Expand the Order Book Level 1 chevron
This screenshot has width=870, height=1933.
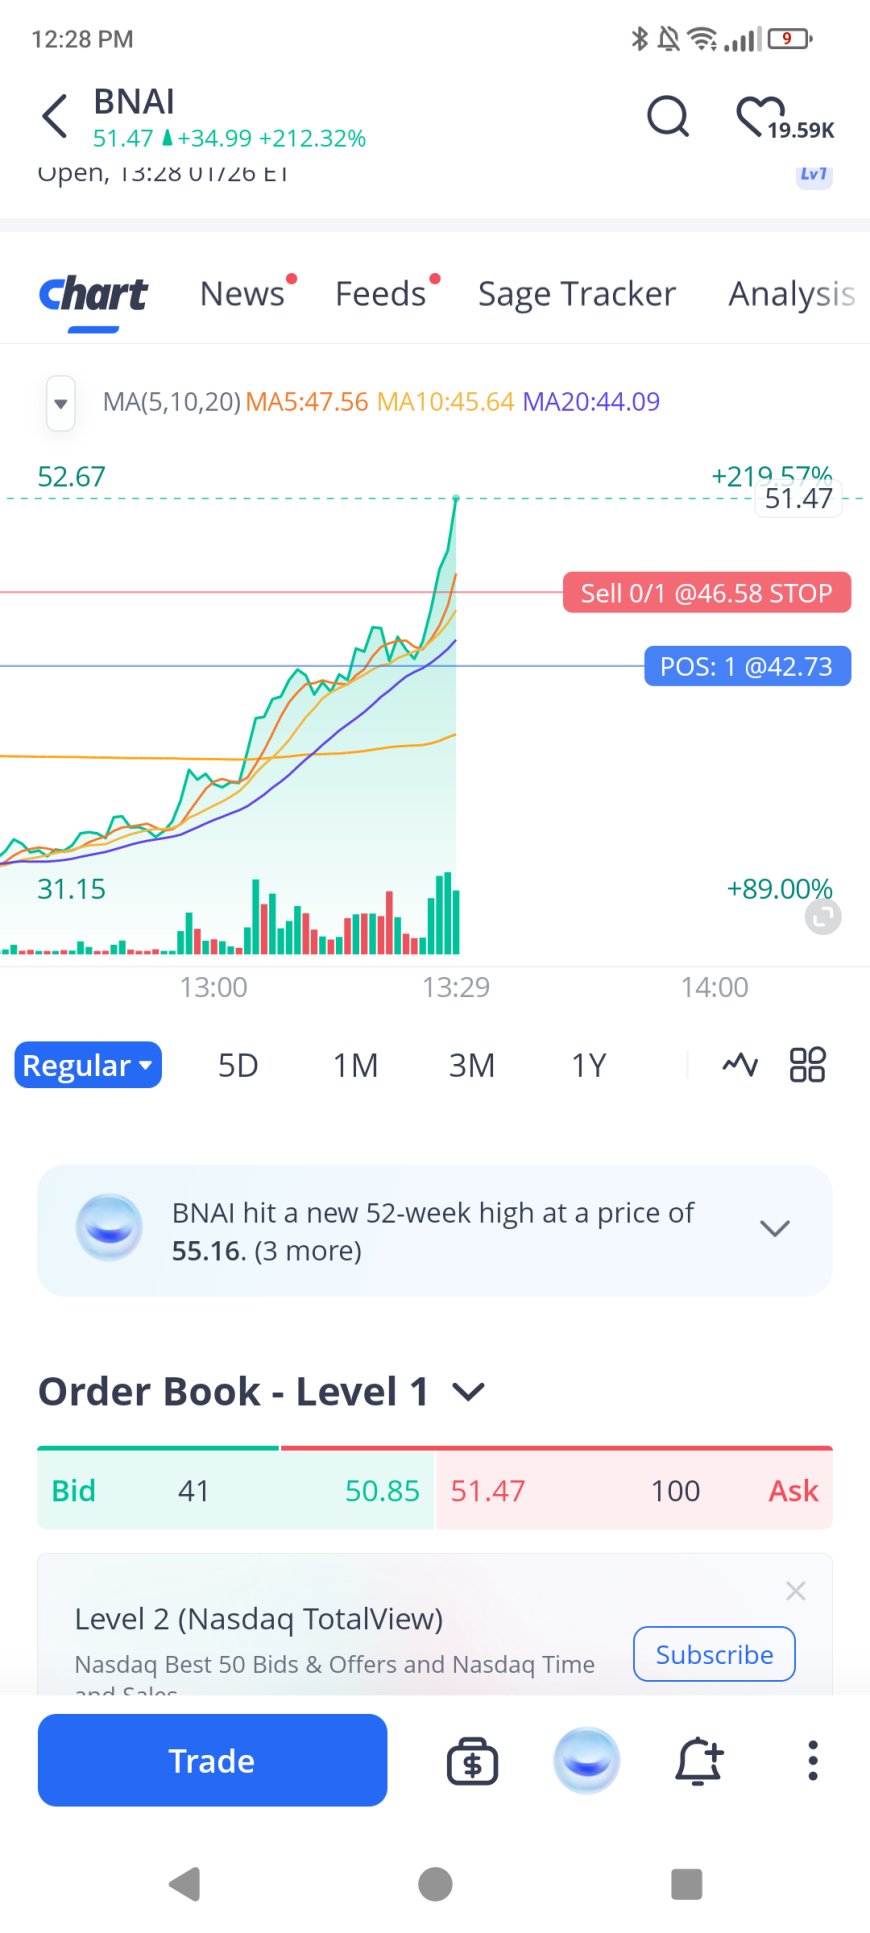pyautogui.click(x=468, y=1391)
